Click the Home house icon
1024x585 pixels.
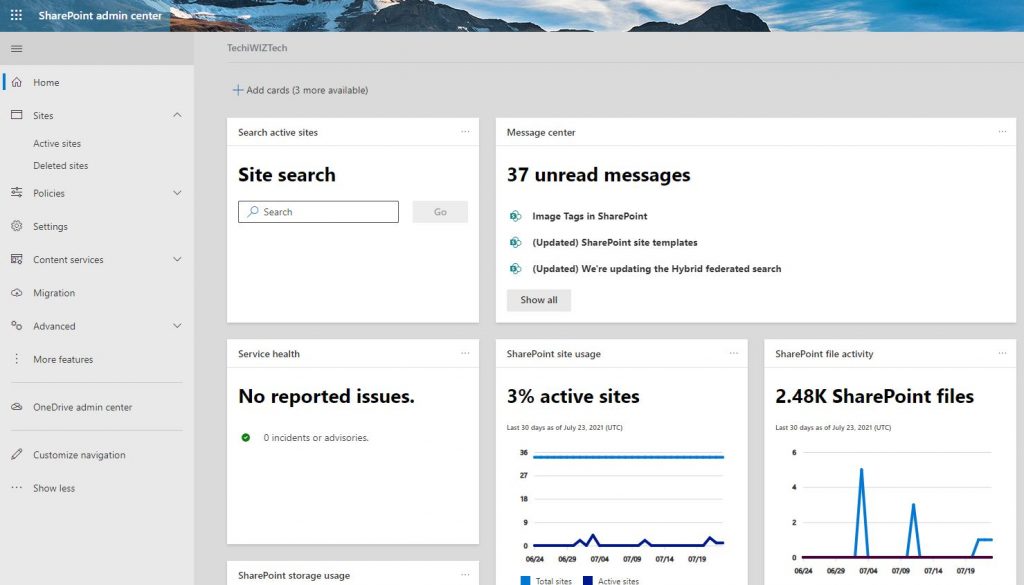pyautogui.click(x=17, y=82)
